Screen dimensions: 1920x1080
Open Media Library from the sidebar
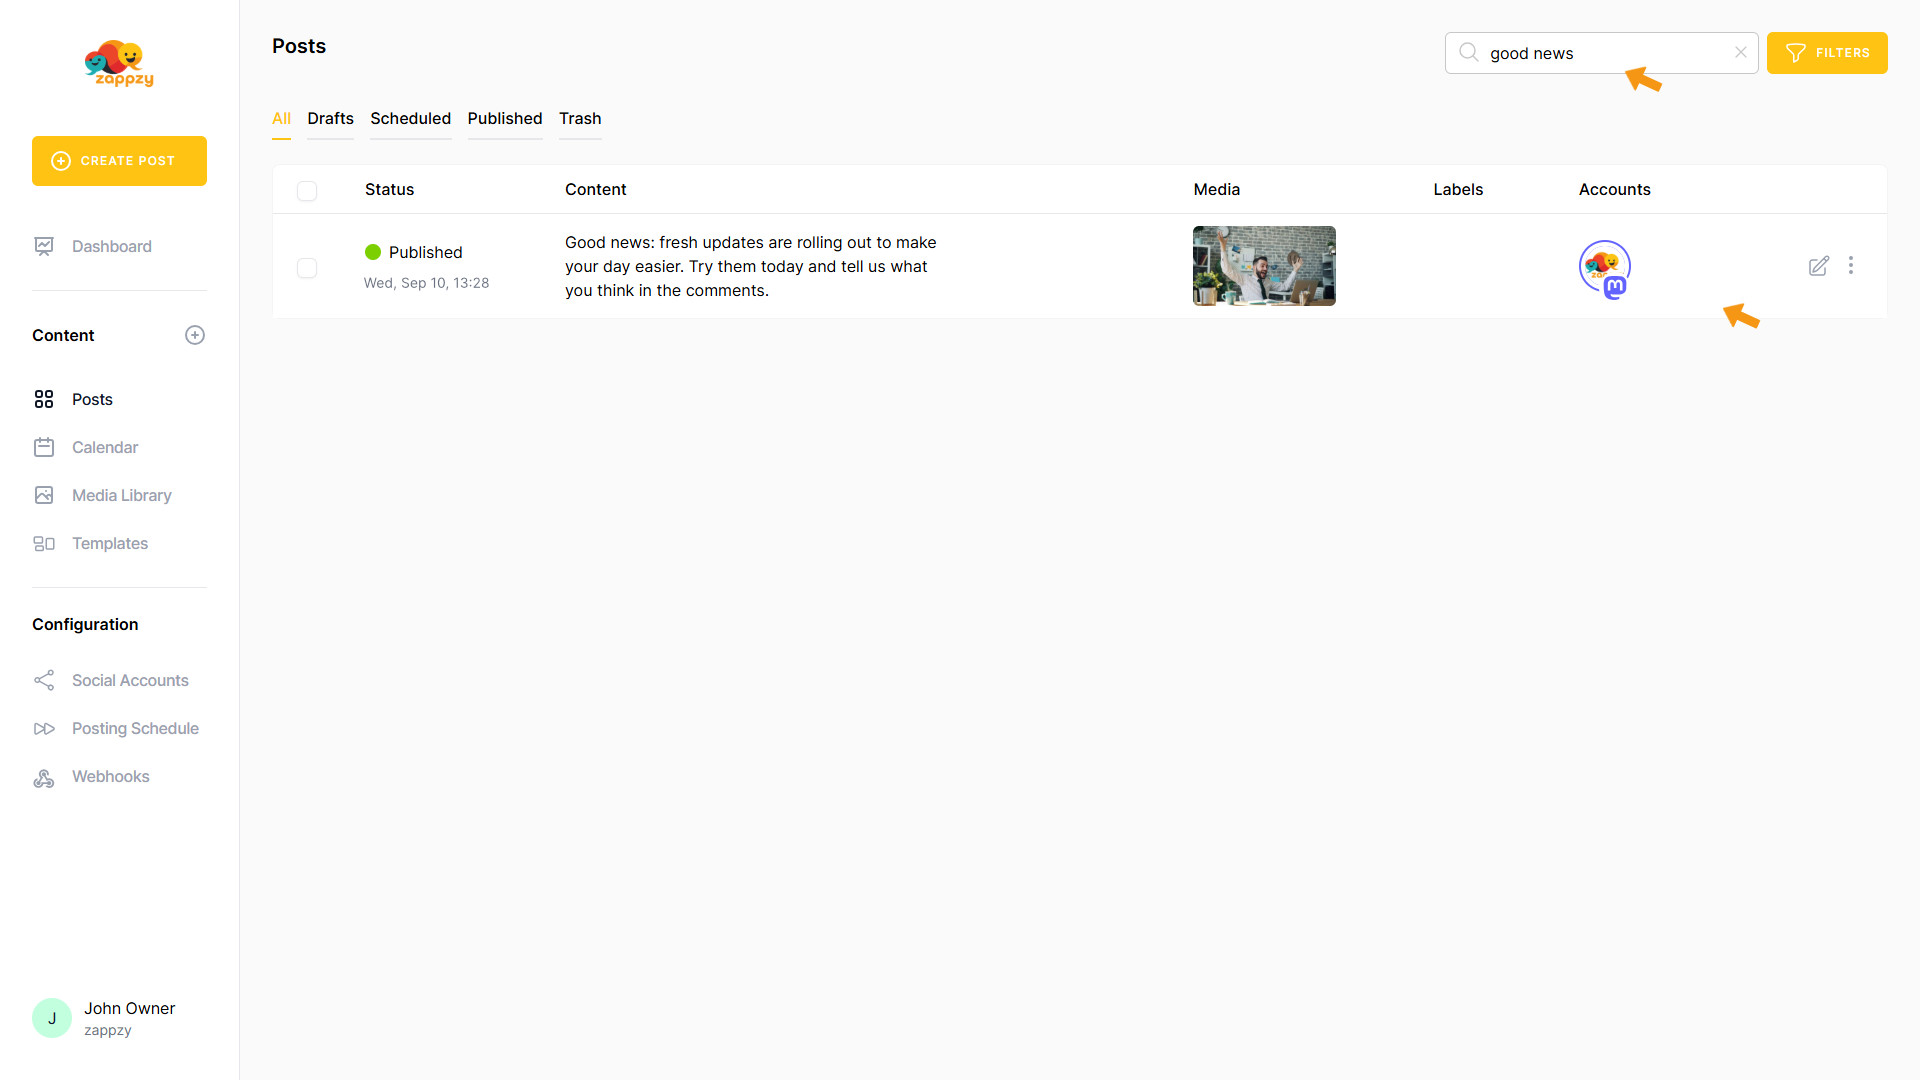point(121,495)
